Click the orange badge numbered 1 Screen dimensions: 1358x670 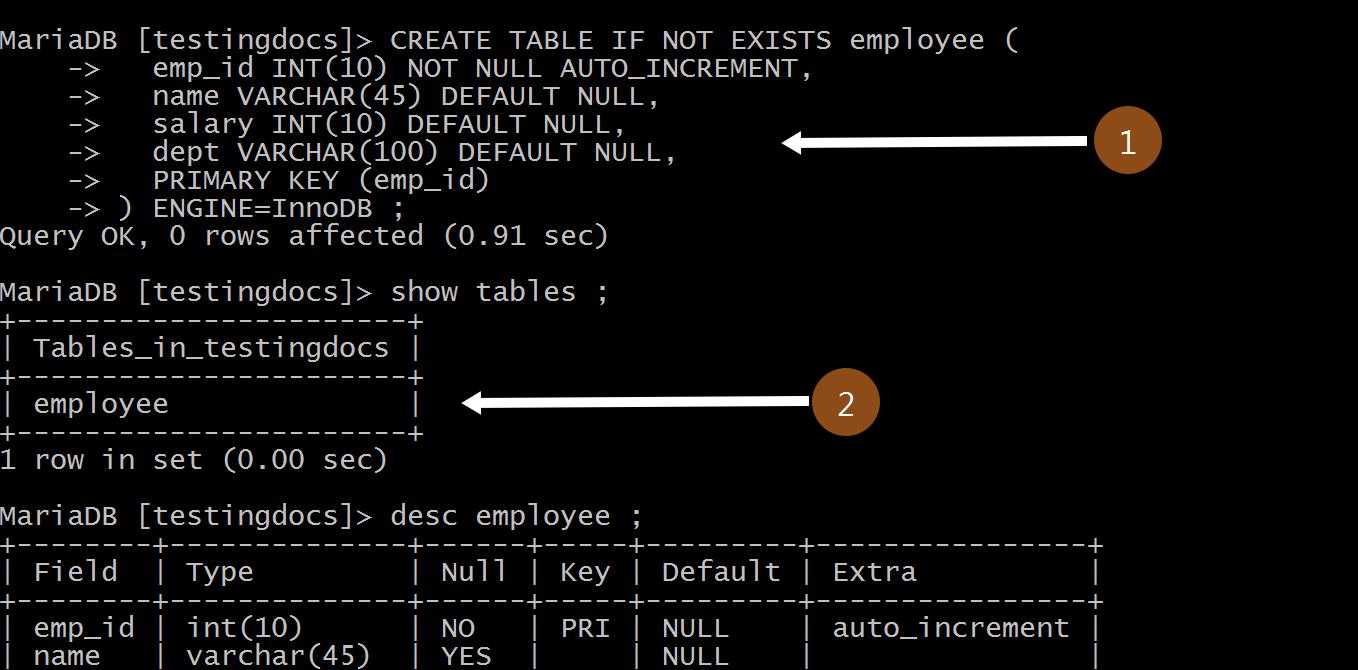[1126, 141]
